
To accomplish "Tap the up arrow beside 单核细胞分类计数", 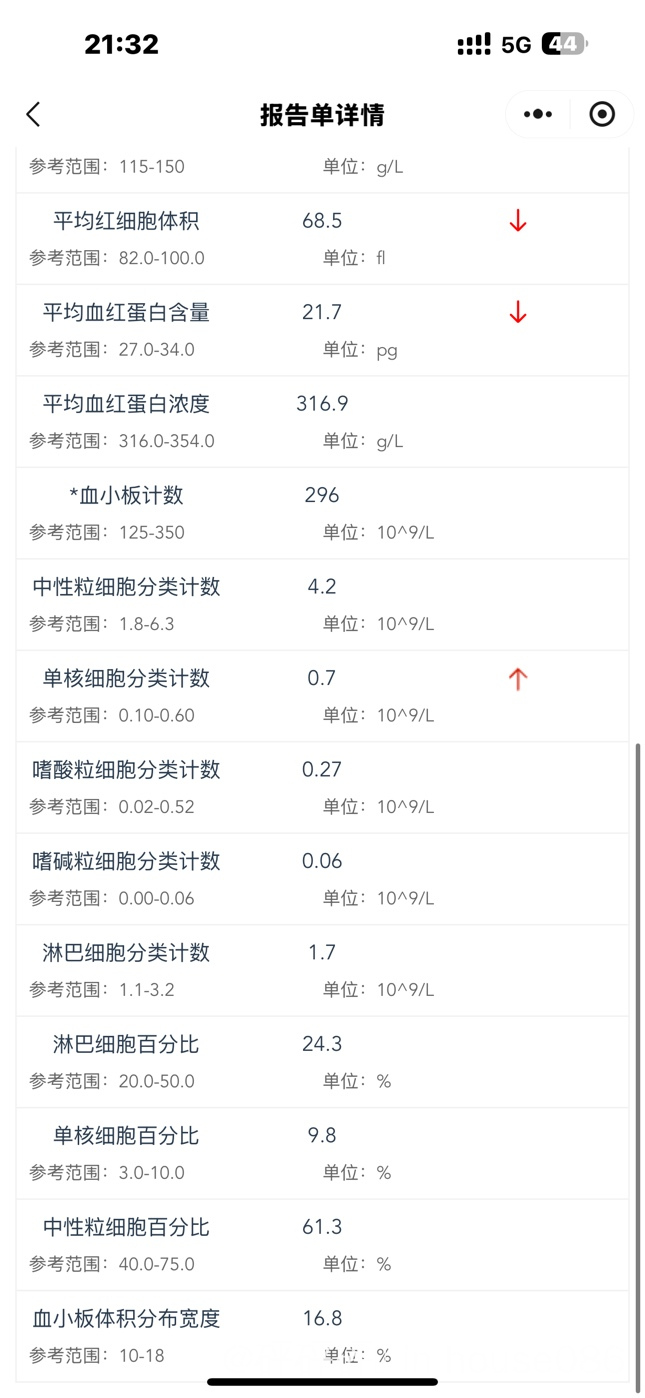I will tap(517, 679).
